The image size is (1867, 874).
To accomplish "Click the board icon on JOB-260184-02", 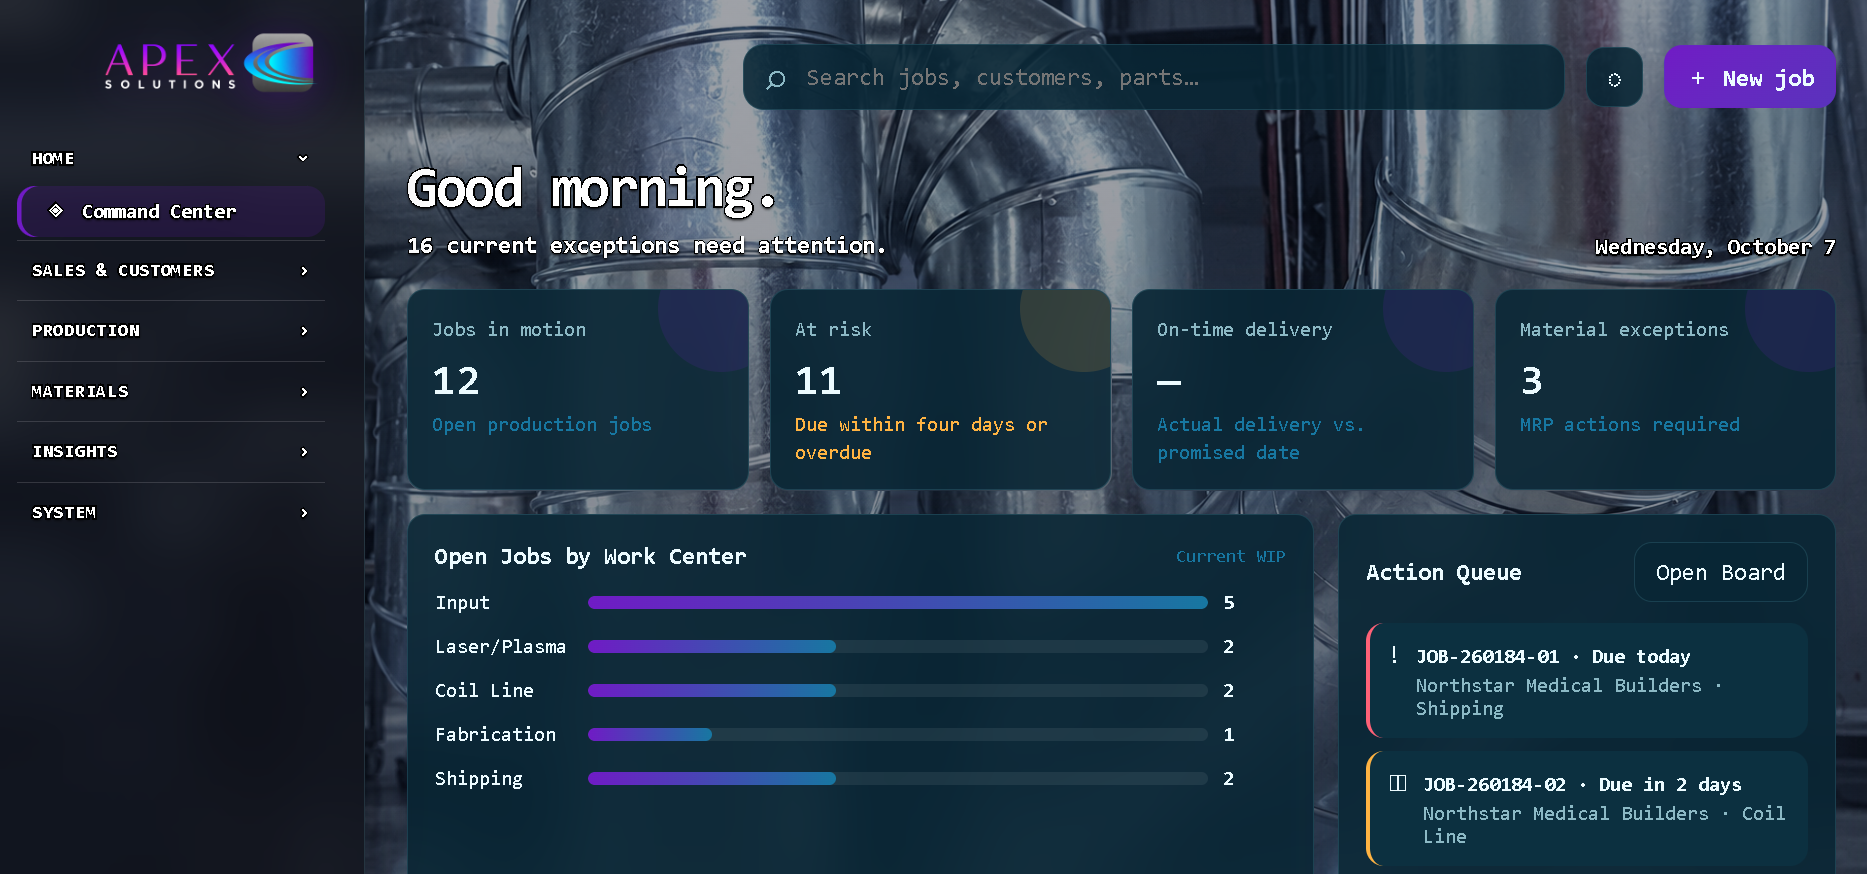I will (x=1398, y=783).
